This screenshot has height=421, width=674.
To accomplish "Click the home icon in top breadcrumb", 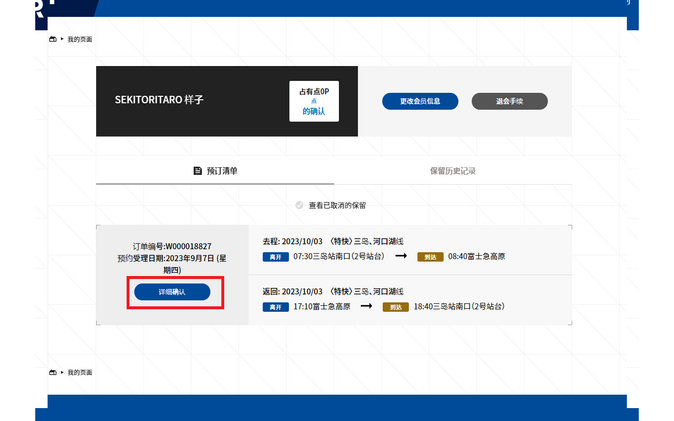I will coord(53,39).
